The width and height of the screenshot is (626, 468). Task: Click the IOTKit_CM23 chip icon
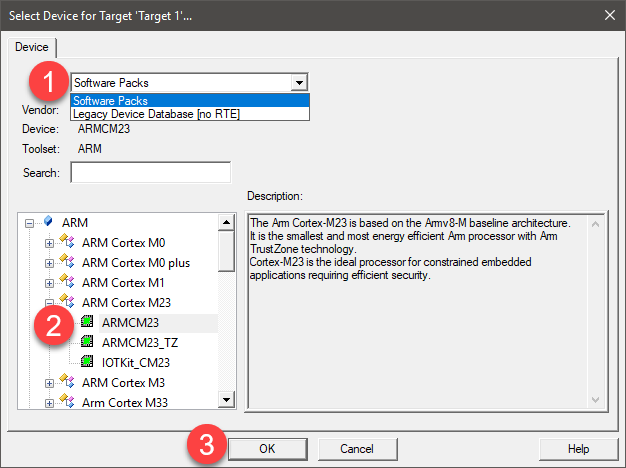tap(87, 361)
